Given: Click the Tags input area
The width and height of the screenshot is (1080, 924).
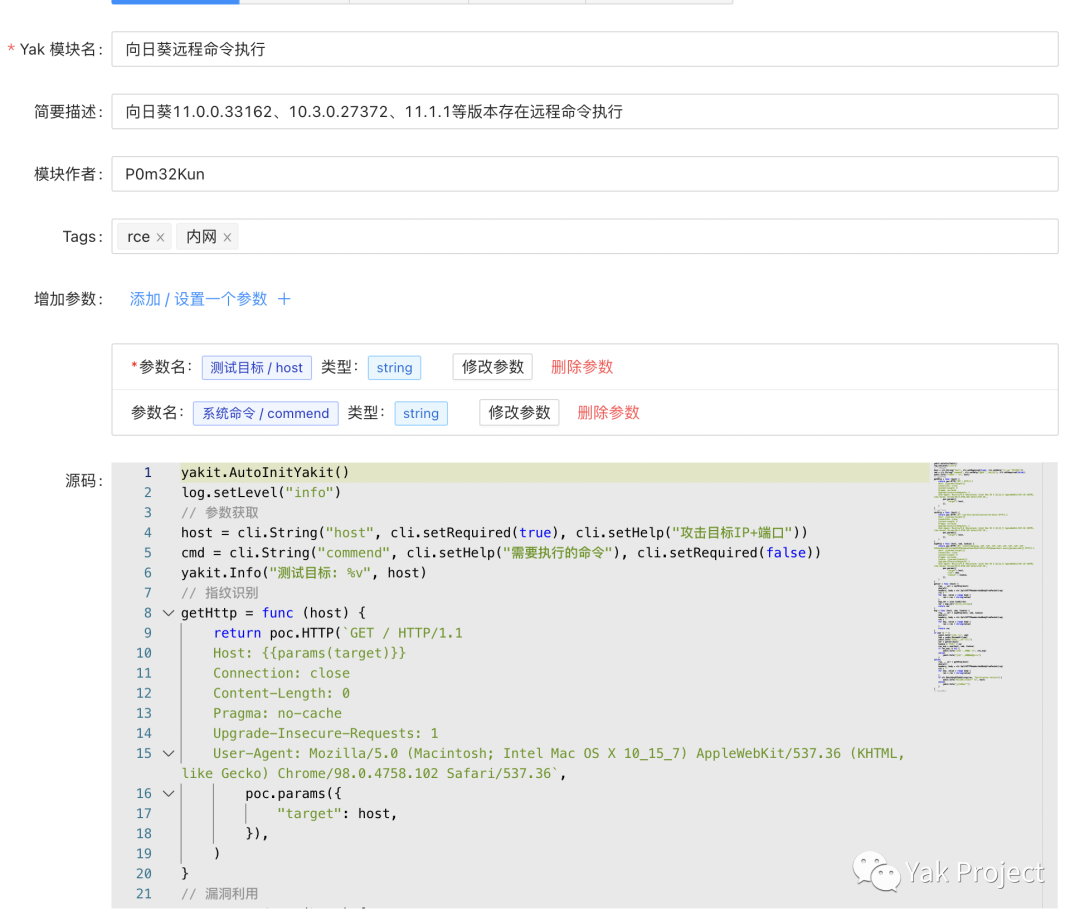Looking at the screenshot, I should [584, 236].
